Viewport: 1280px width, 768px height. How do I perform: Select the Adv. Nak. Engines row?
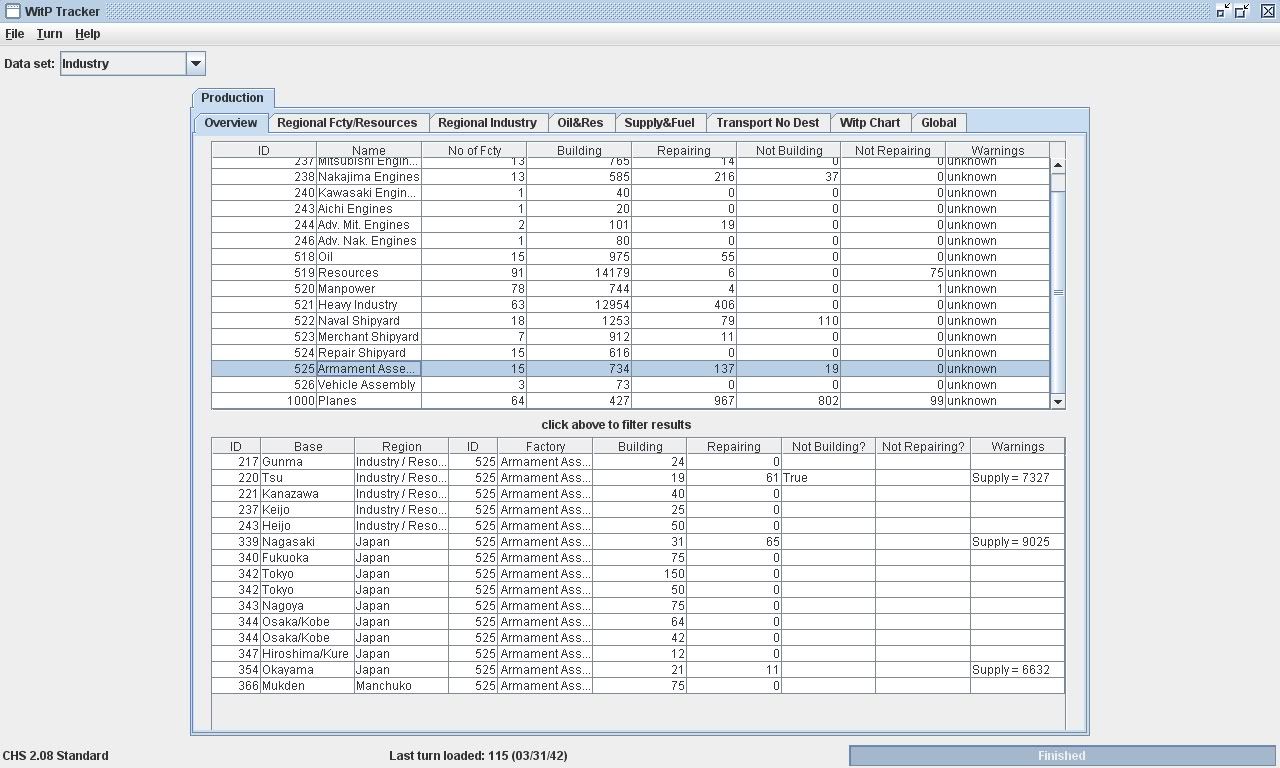pos(630,241)
